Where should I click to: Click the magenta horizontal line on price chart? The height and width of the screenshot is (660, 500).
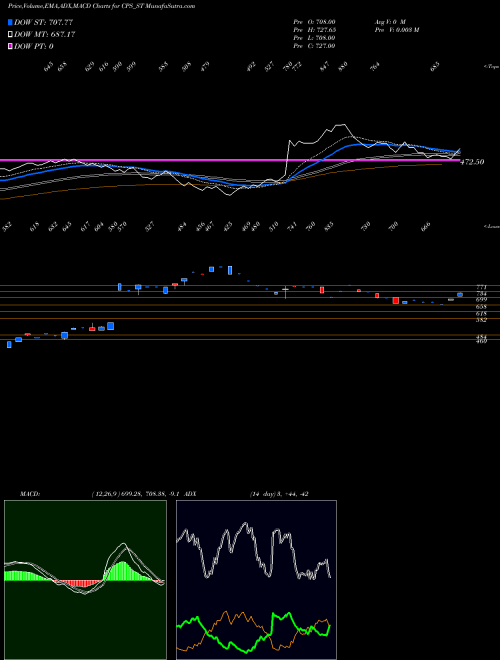point(230,160)
